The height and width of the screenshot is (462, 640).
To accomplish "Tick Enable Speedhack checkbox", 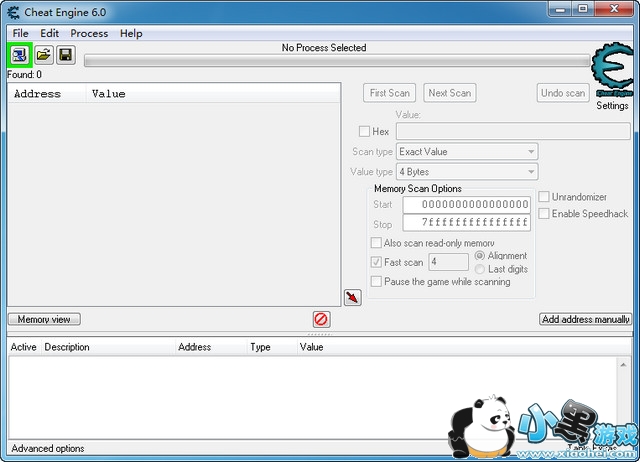I will click(544, 213).
